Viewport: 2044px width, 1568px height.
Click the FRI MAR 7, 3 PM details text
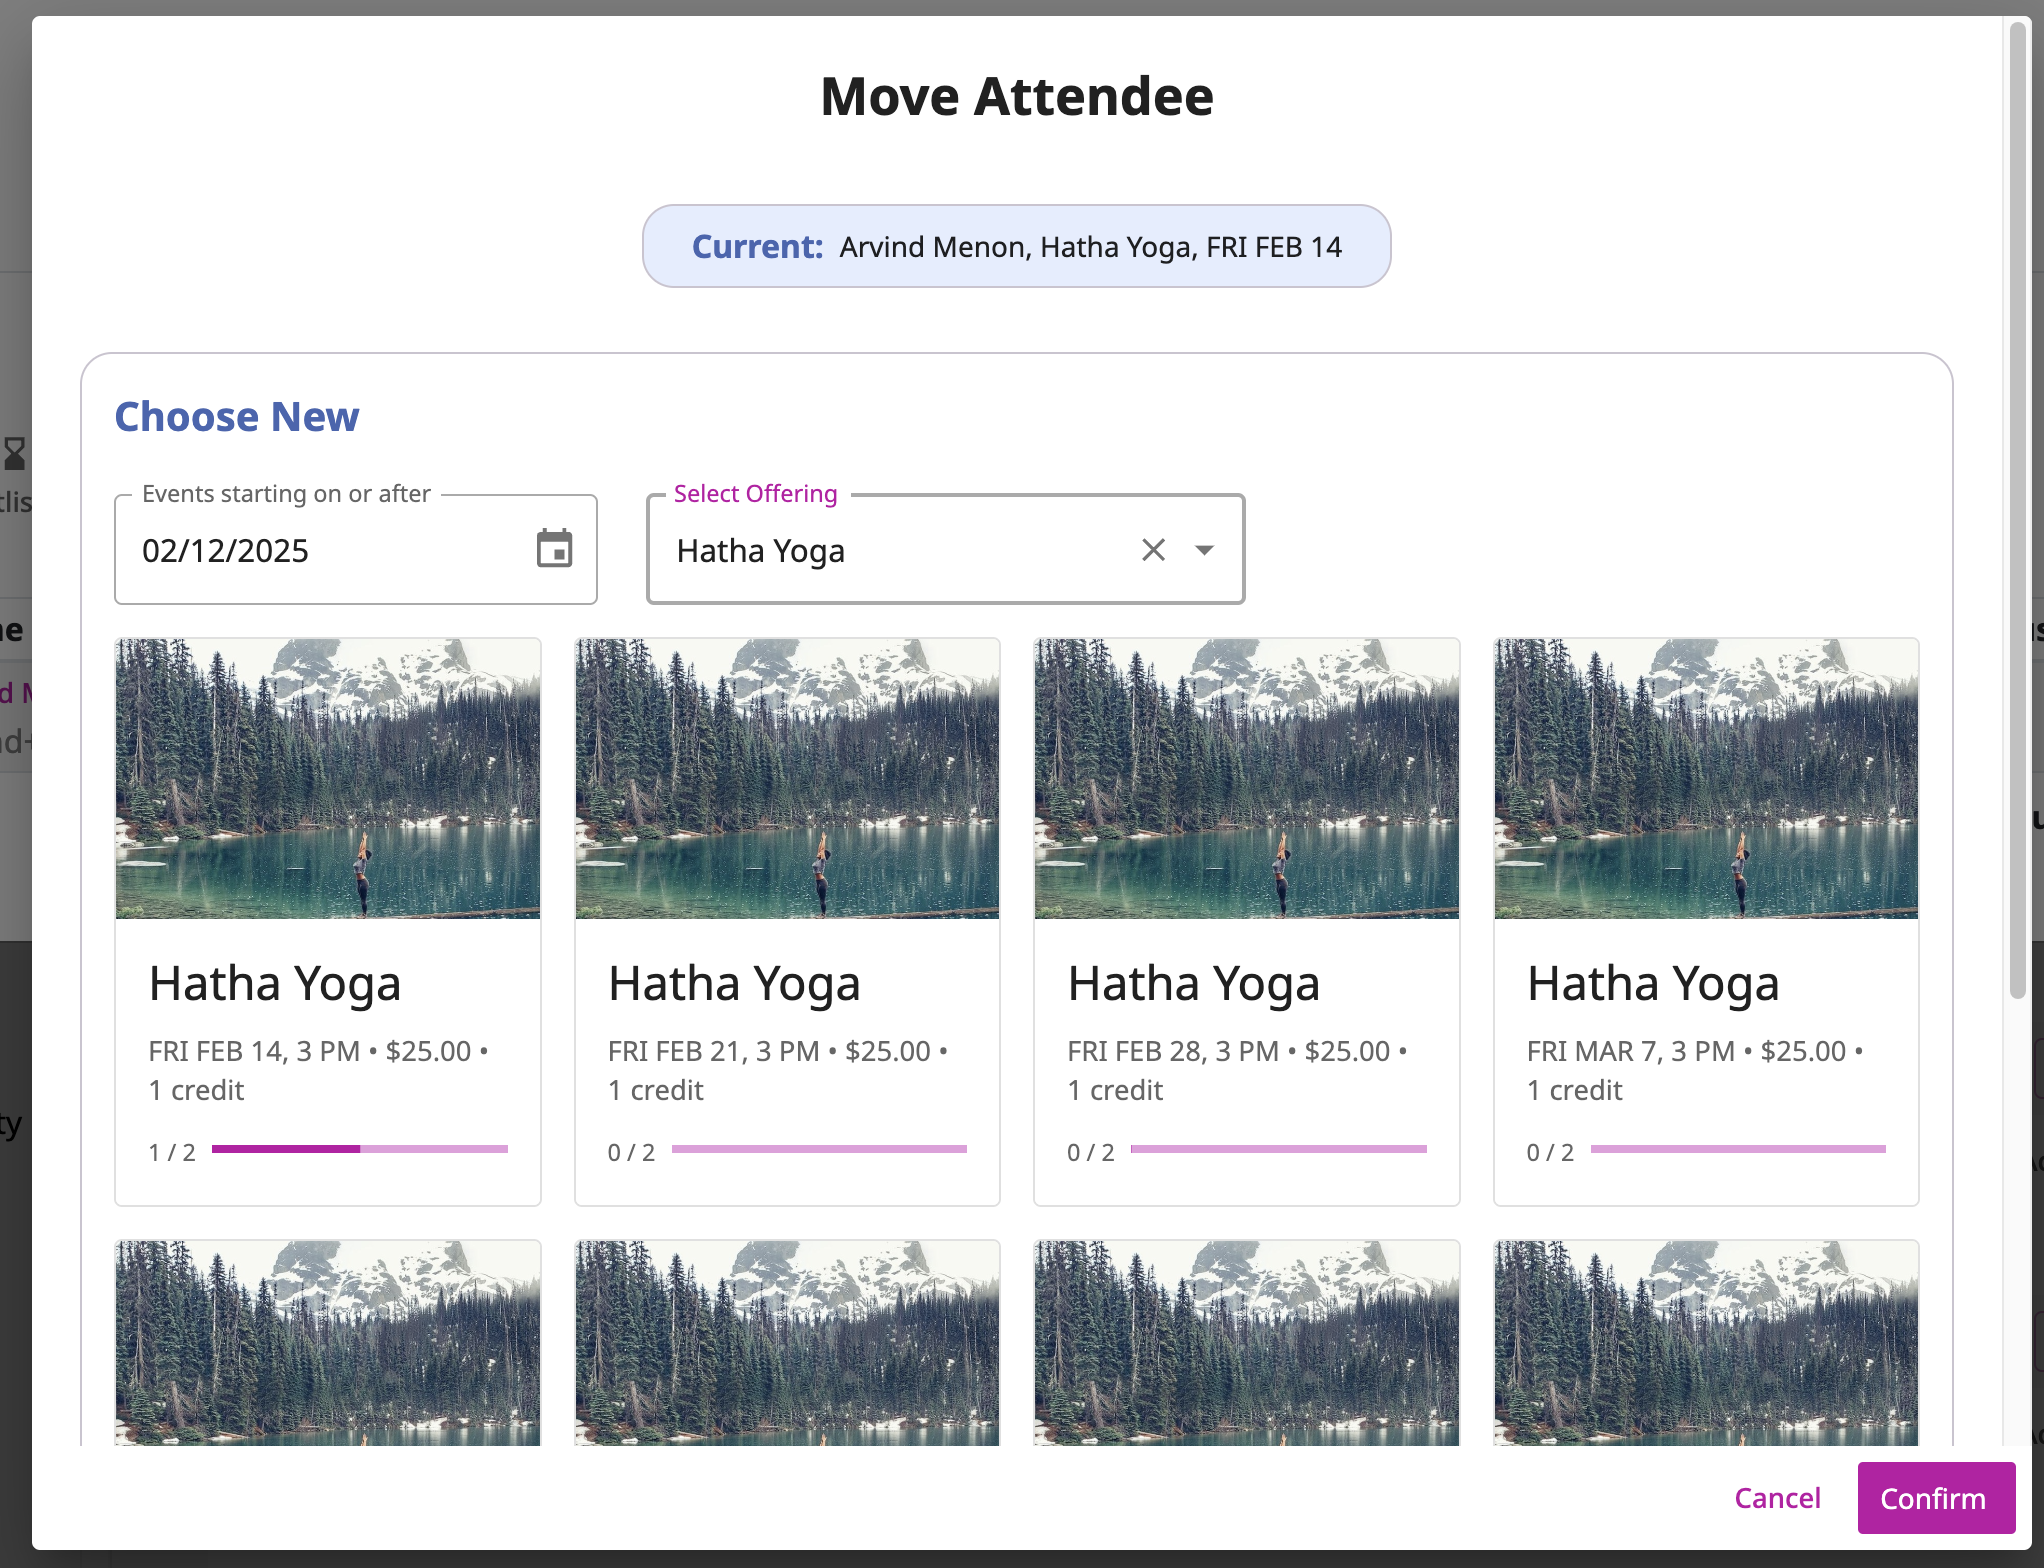tap(1695, 1070)
